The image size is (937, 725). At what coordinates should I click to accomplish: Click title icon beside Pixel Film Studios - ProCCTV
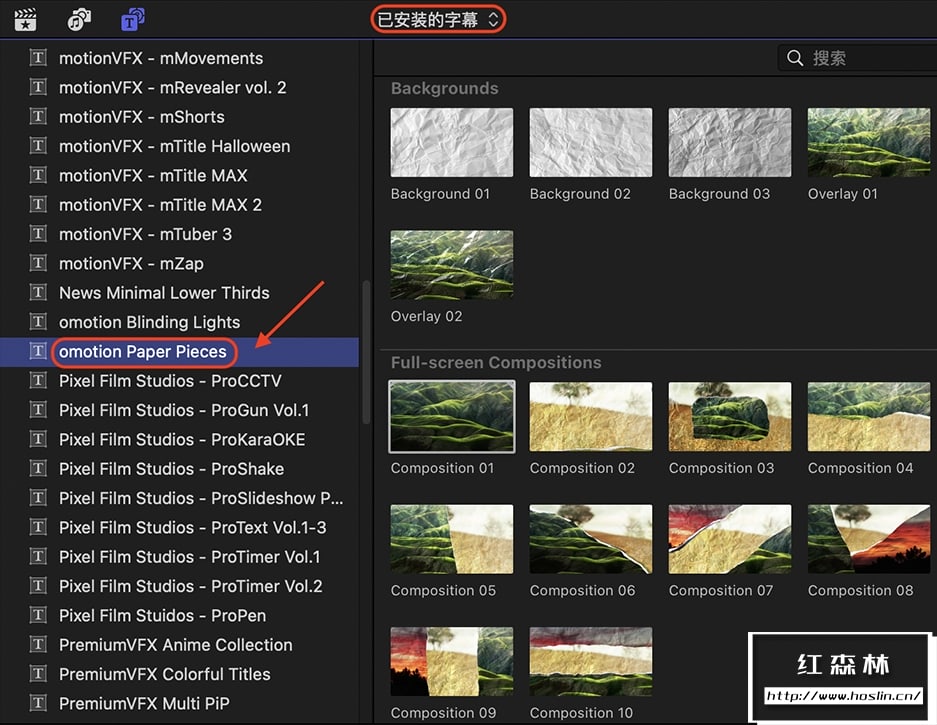pos(38,381)
